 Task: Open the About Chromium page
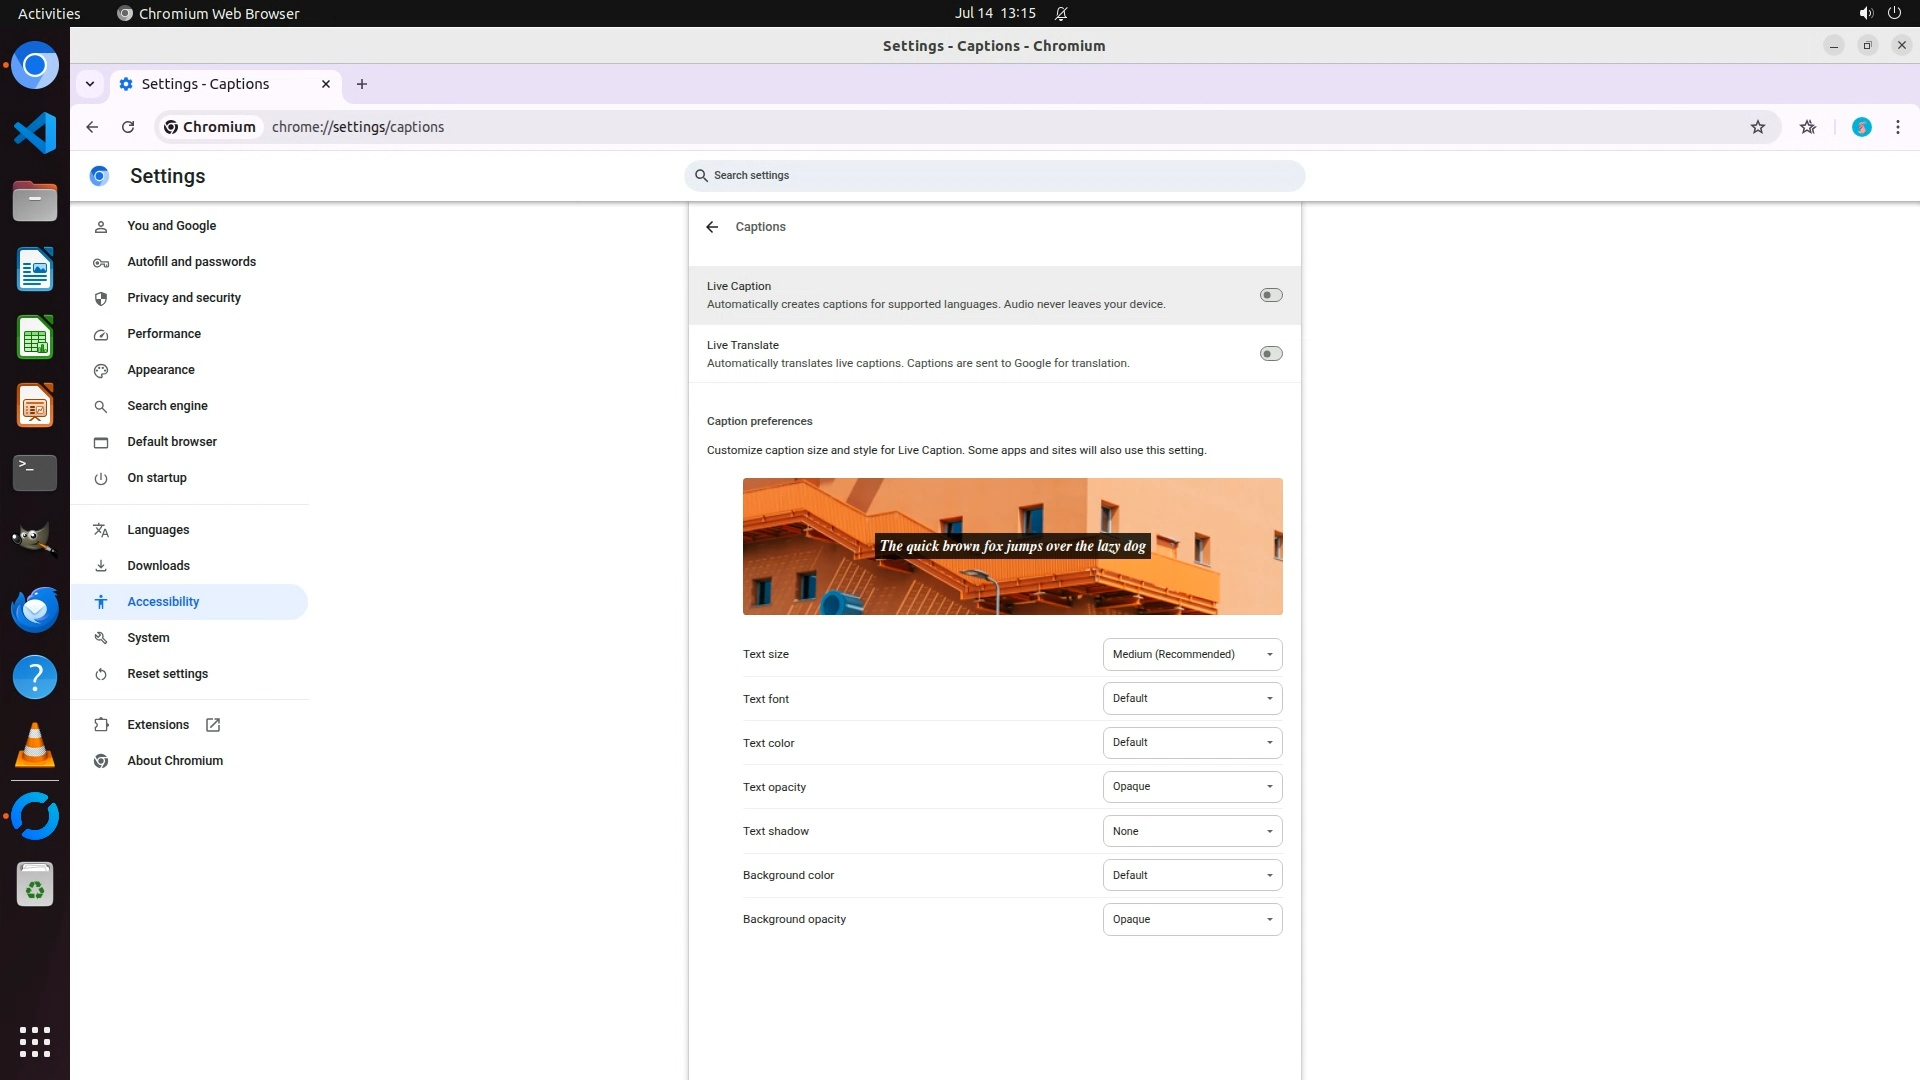coord(175,761)
